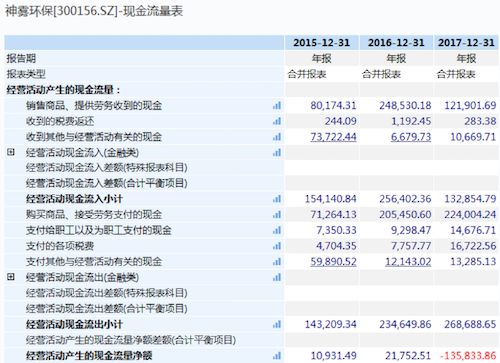Image resolution: width=500 pixels, height=363 pixels.
Task: Select the 2016-12-31 column header
Action: tap(396, 43)
